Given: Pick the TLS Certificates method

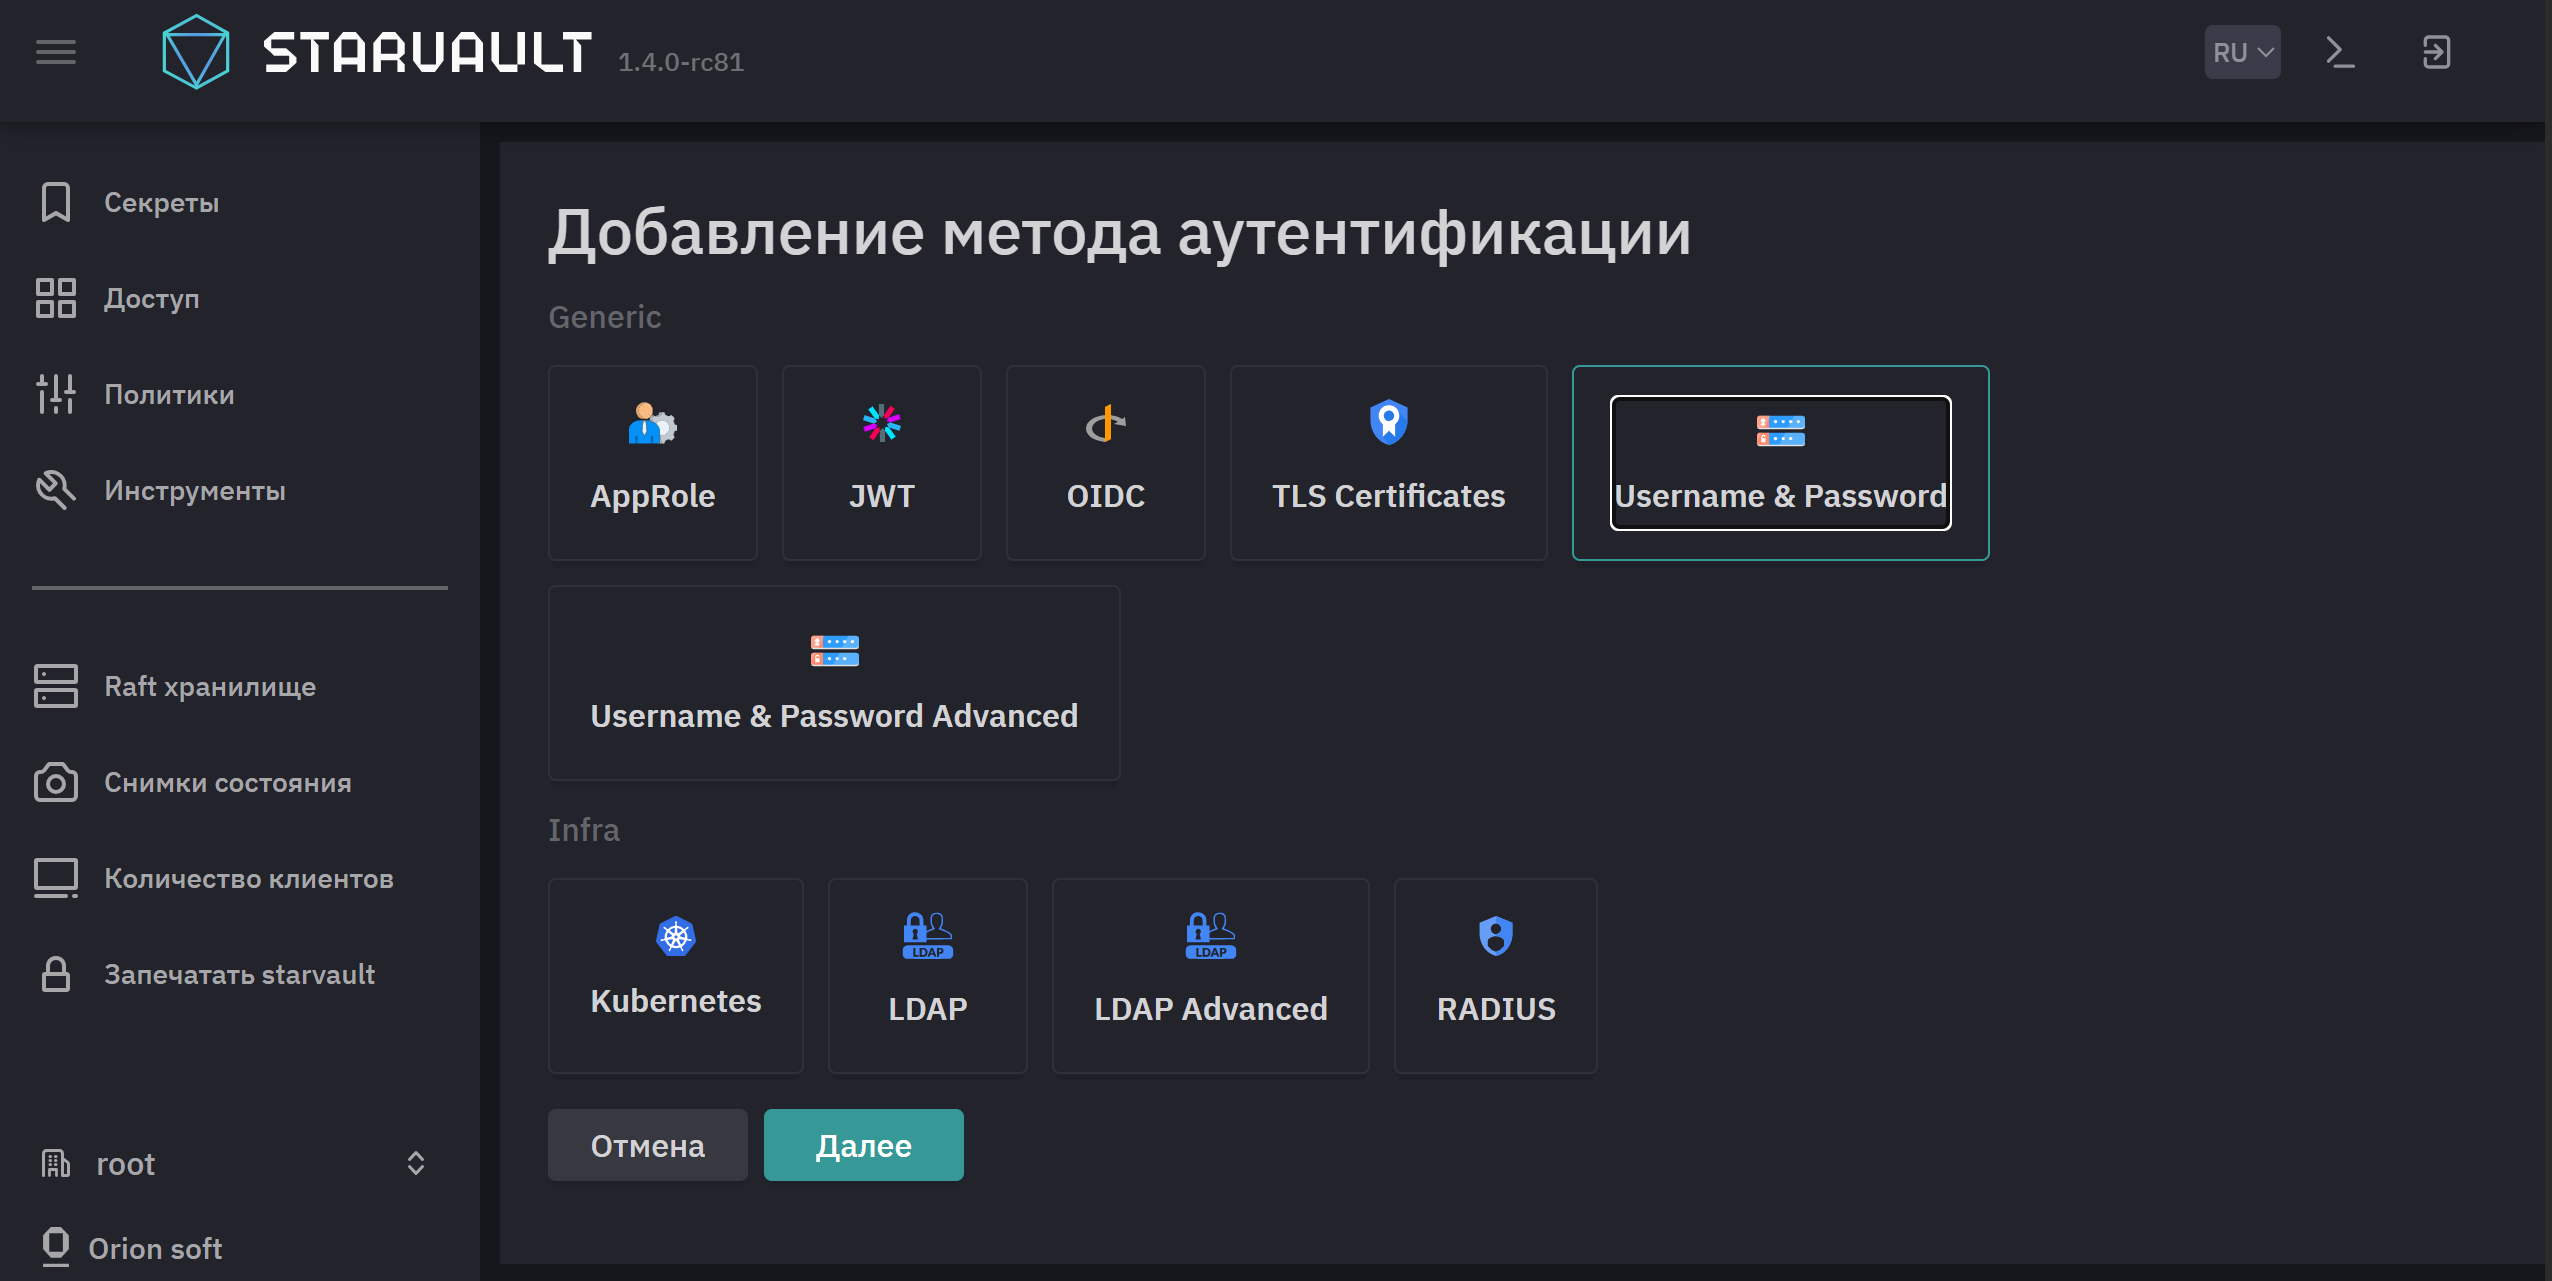Looking at the screenshot, I should point(1389,463).
